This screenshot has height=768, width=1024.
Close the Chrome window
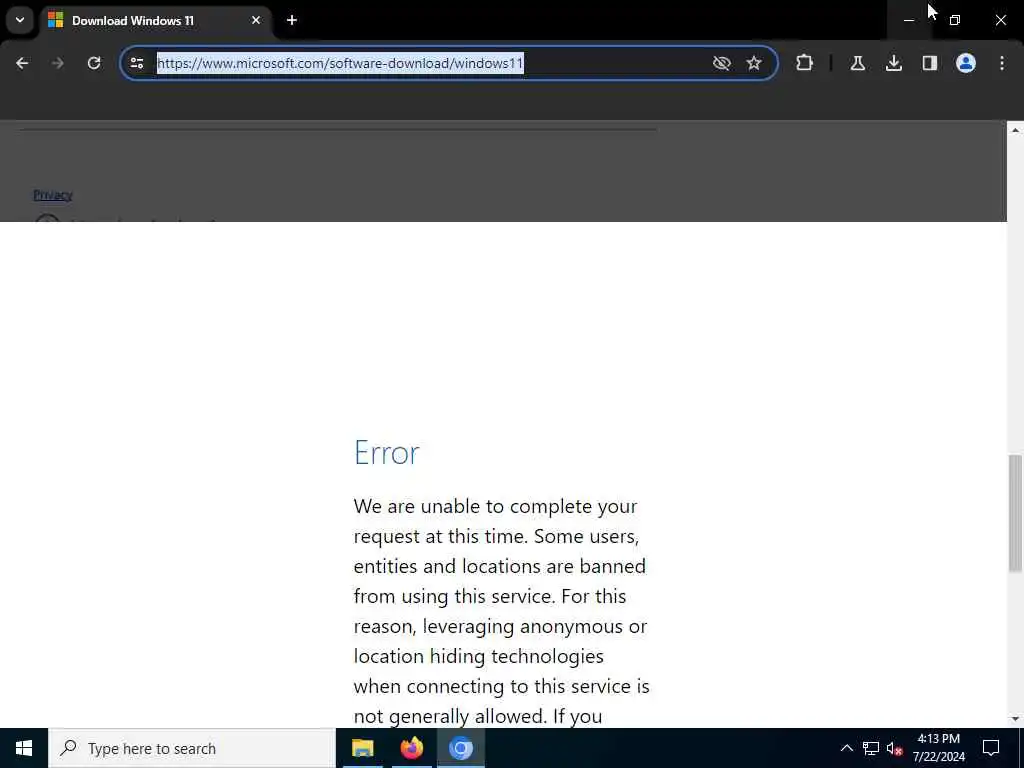pos(1000,20)
